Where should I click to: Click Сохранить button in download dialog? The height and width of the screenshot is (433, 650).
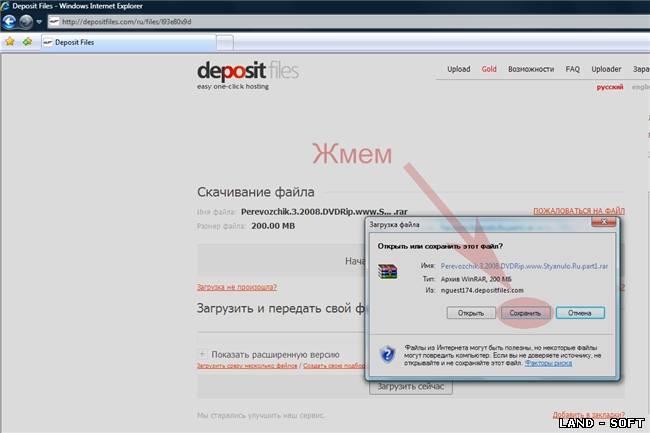(x=525, y=313)
